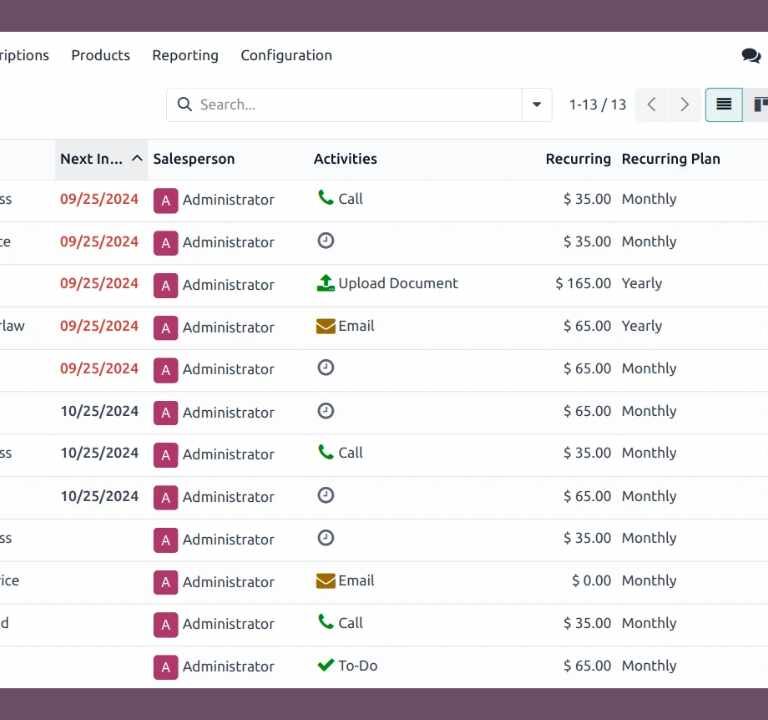Image resolution: width=768 pixels, height=720 pixels.
Task: Switch to kanban view
Action: click(760, 105)
